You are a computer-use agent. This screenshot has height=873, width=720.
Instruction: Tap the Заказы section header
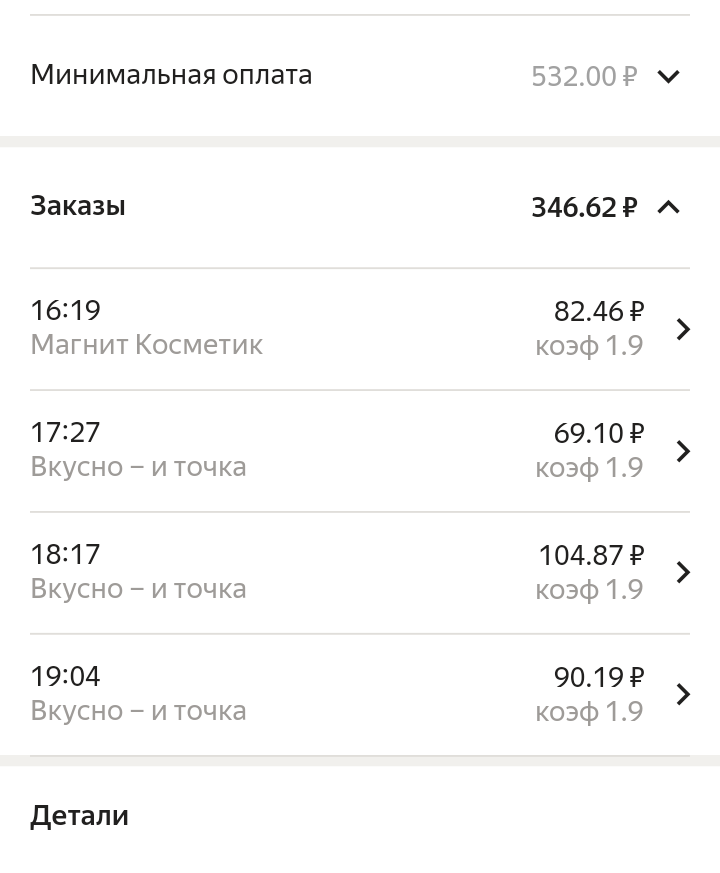coord(78,206)
